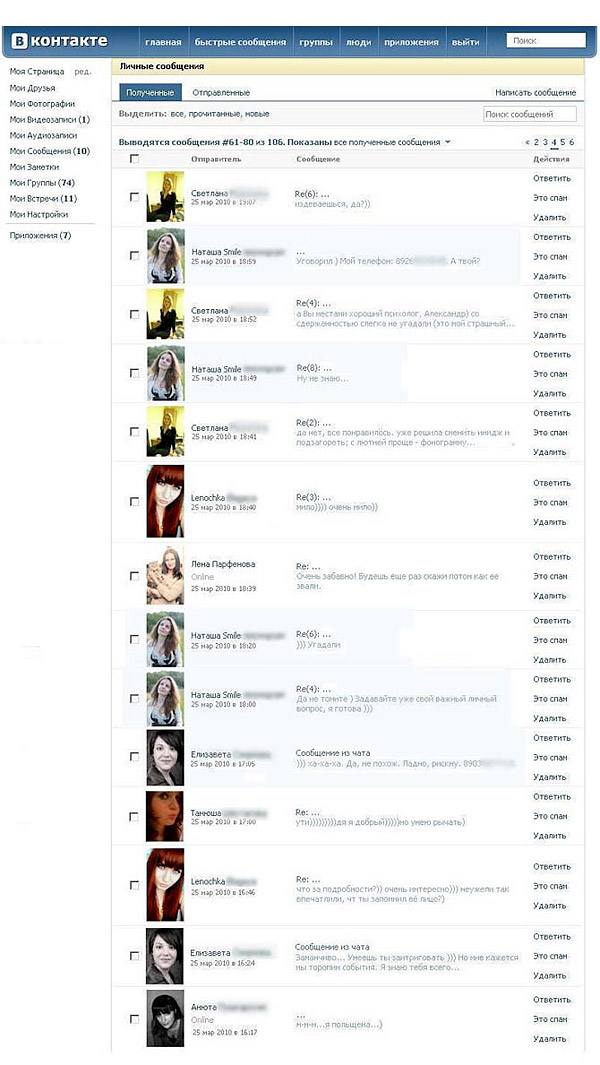This screenshot has width=600, height=1065.
Task: Click Удалить for Танюша's message
Action: point(550,836)
